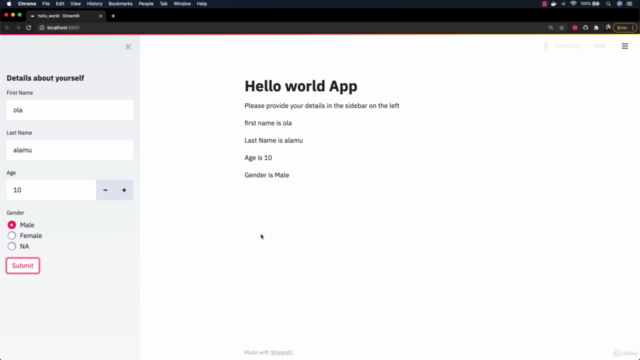Open a new tab with the plus button
Image resolution: width=640 pixels, height=360 pixels.
point(113,16)
